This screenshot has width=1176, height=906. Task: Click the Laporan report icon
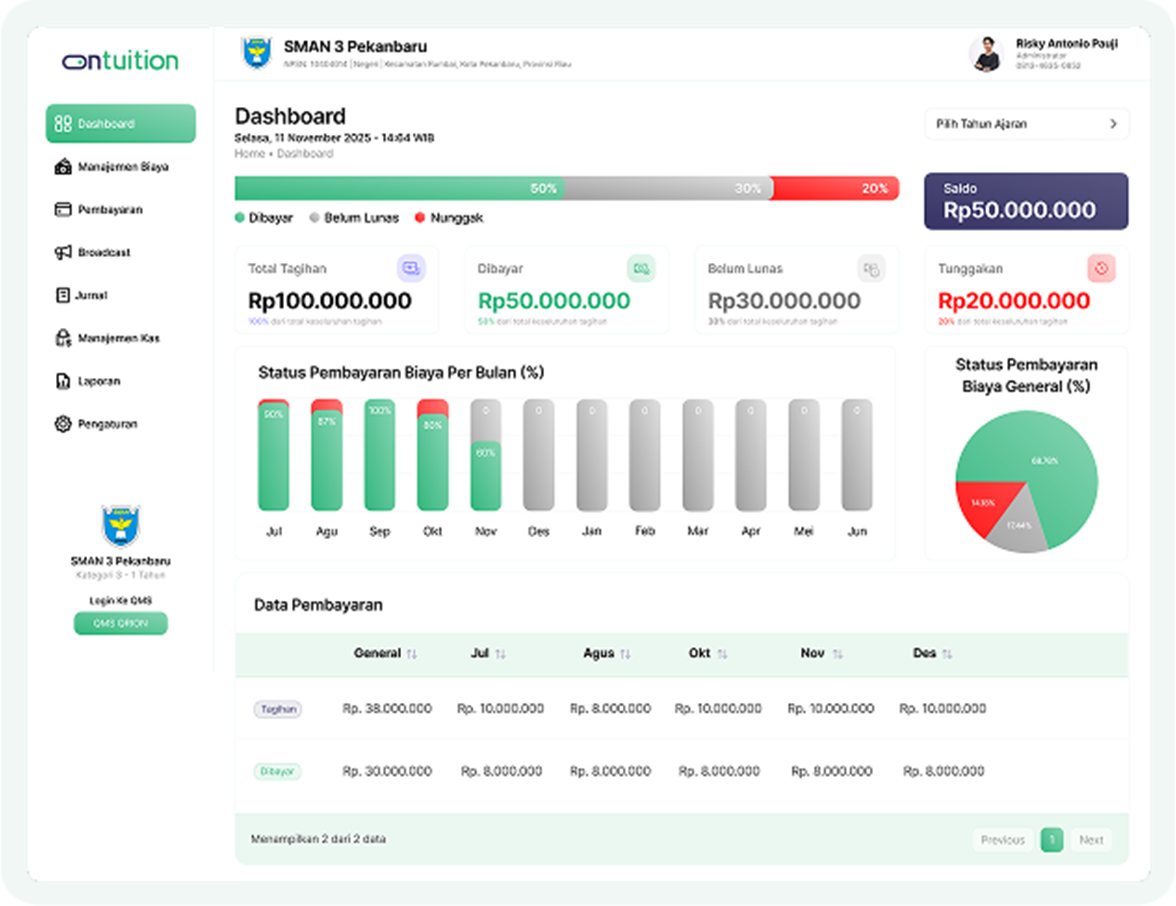(63, 382)
